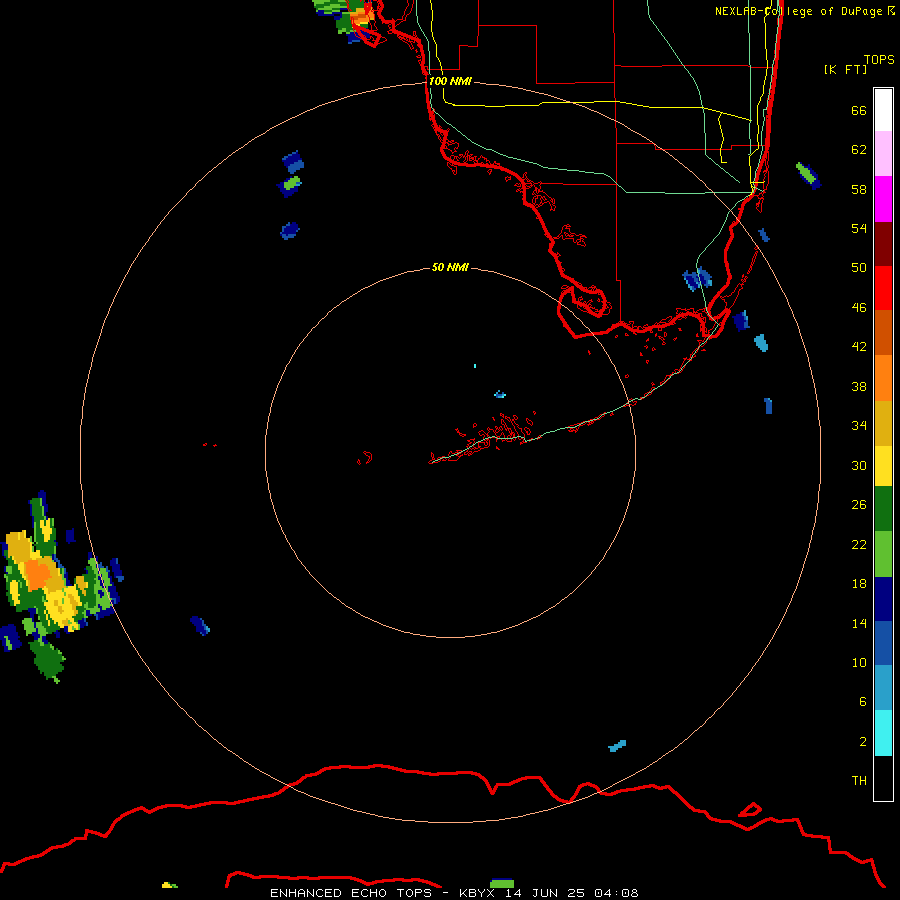
Task: Click the legend value 38
Action: click(859, 386)
